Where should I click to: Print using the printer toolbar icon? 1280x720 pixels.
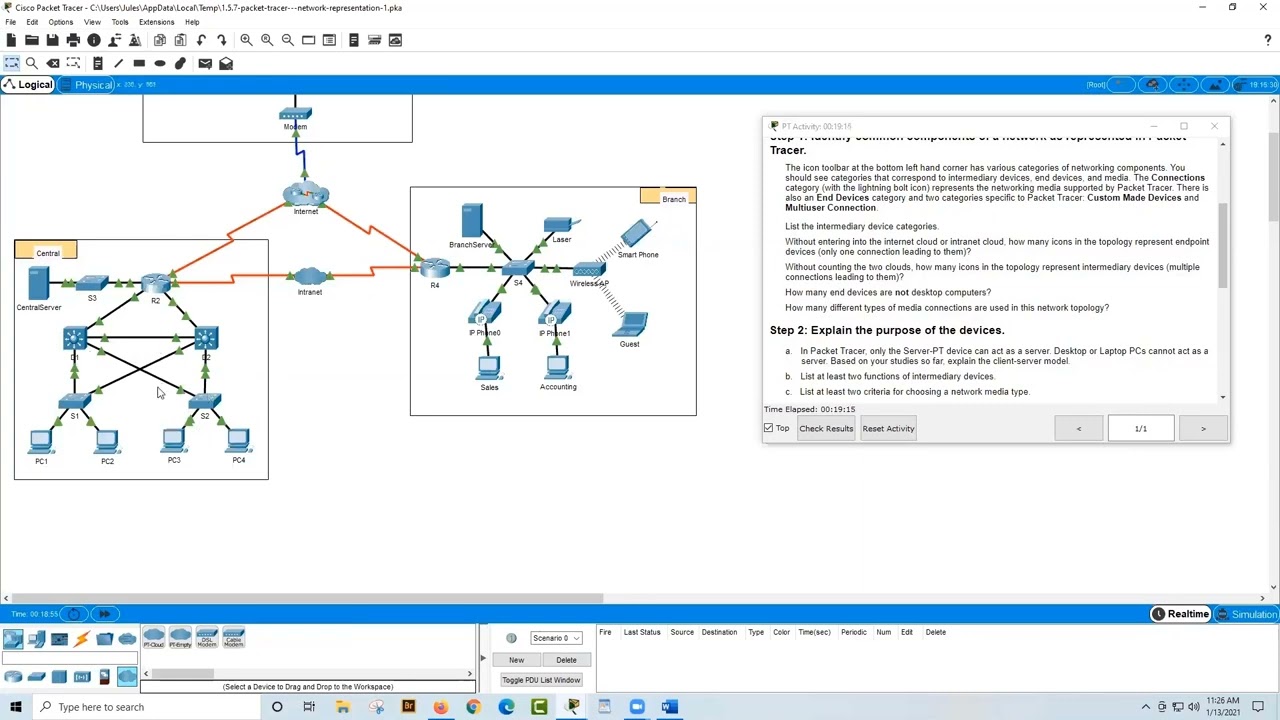point(73,40)
